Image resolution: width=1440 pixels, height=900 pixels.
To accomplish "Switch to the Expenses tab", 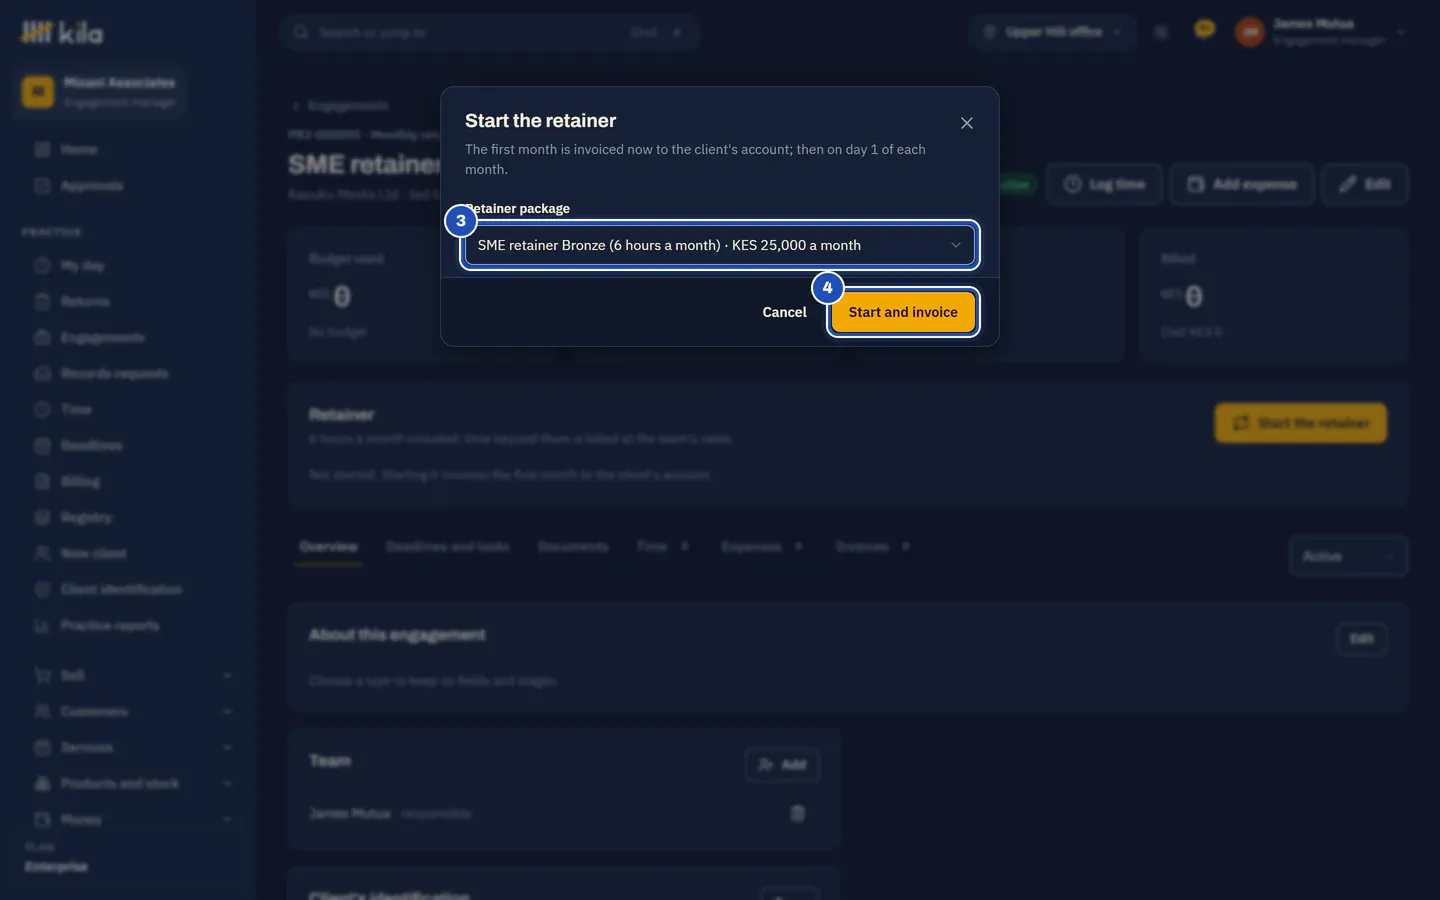I will pyautogui.click(x=762, y=546).
